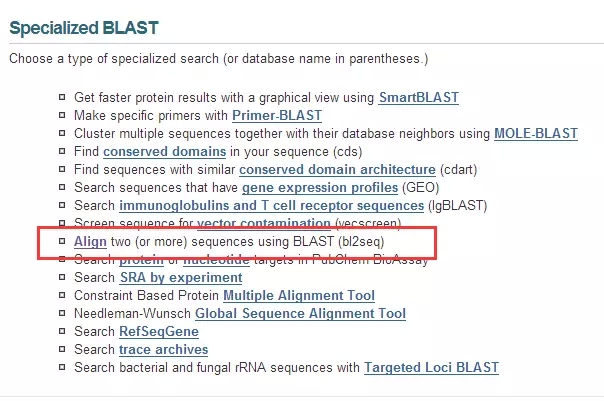Click the bullet beside the SmartBLAST entry
This screenshot has width=604, height=401.
[x=62, y=97]
